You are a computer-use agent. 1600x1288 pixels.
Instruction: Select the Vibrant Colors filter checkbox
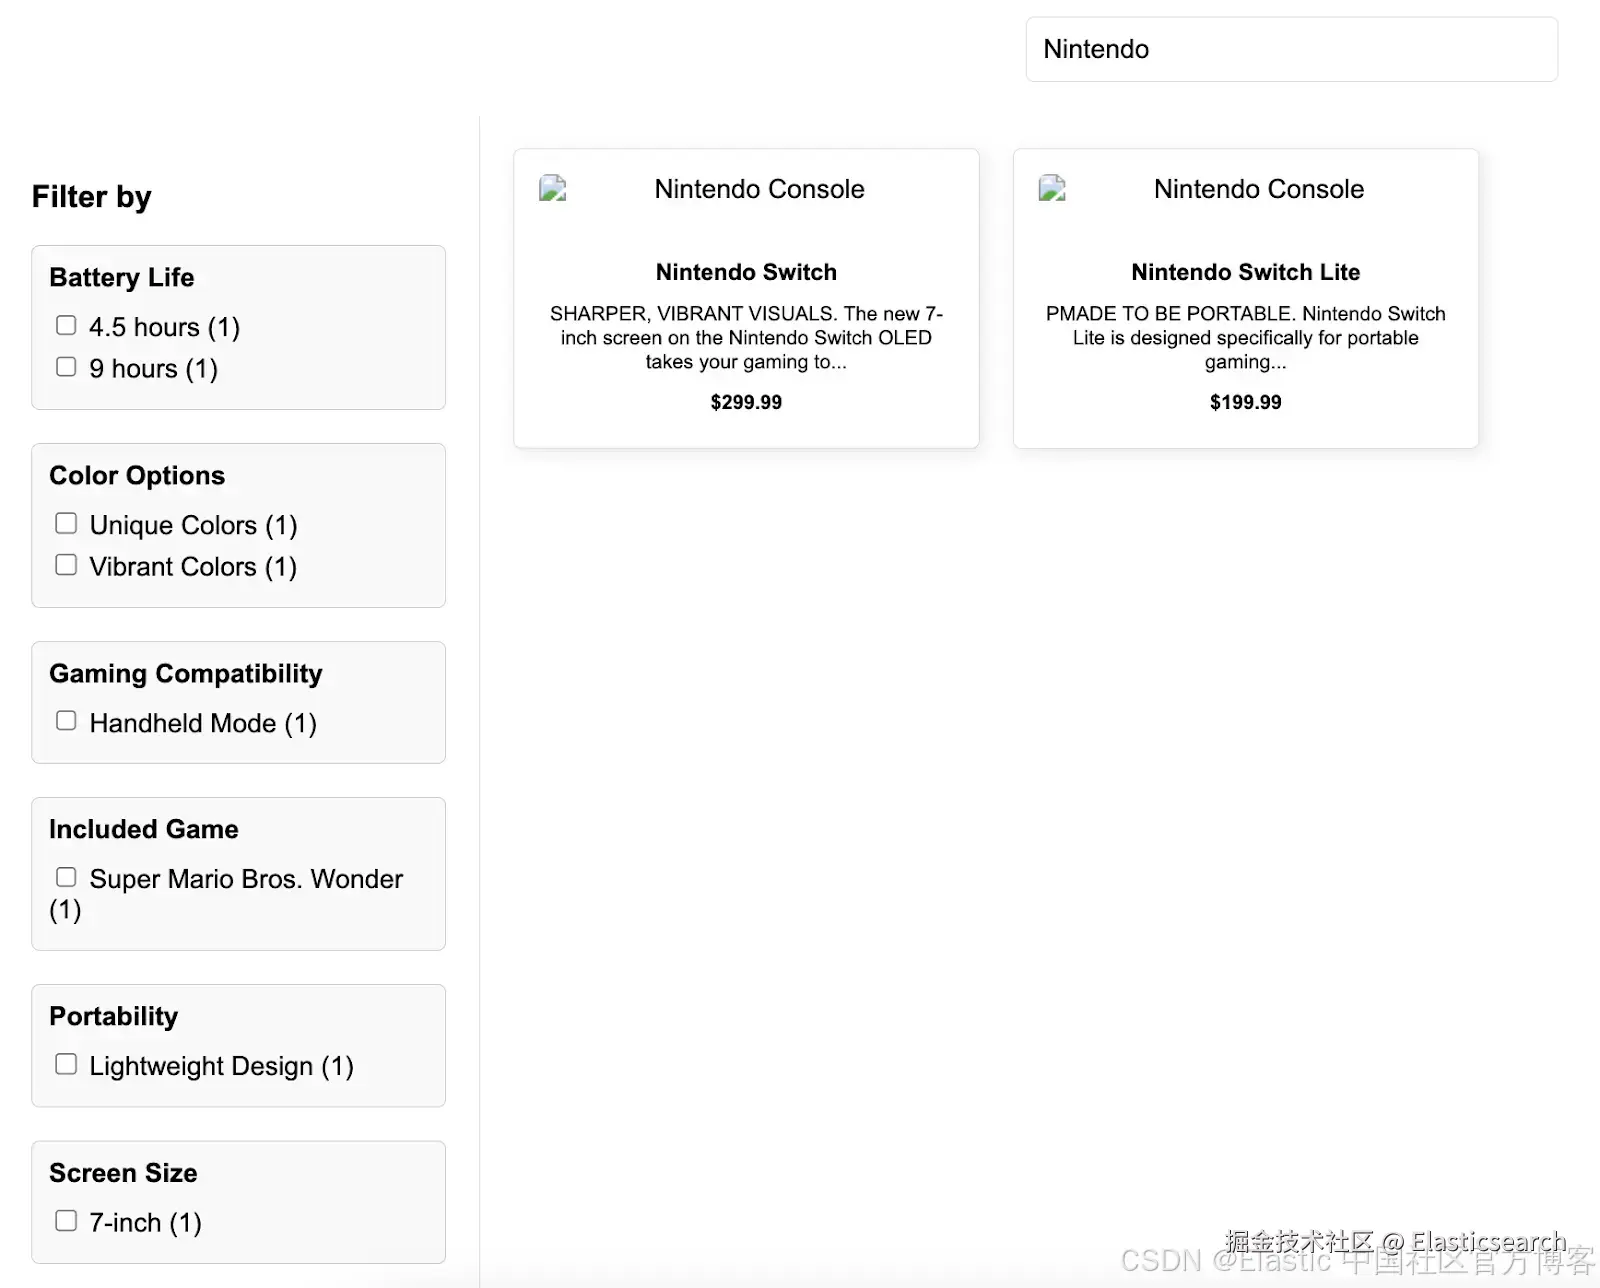[66, 565]
